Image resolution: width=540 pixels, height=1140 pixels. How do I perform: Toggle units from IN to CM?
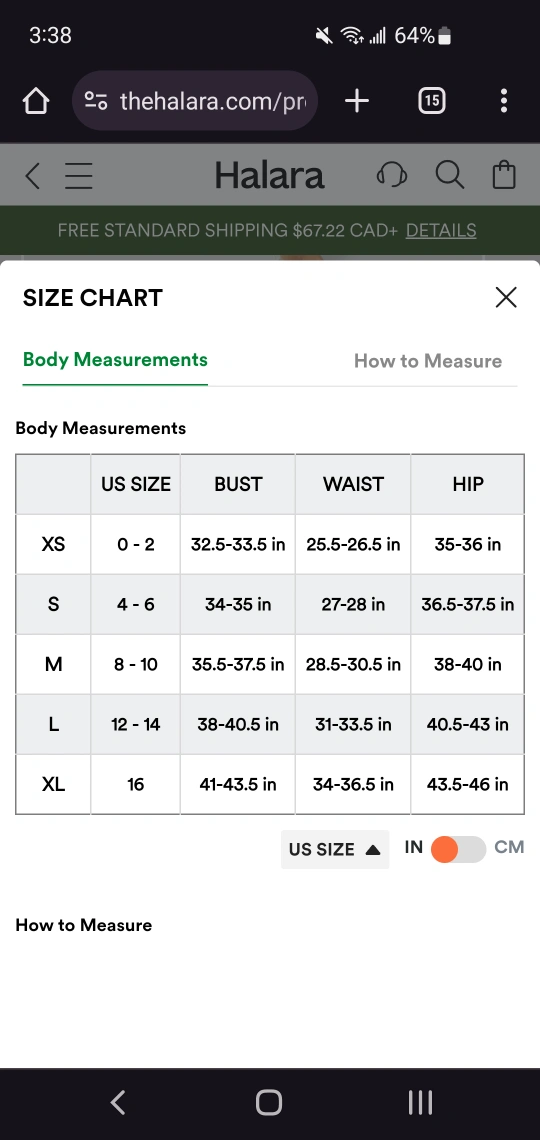point(458,849)
